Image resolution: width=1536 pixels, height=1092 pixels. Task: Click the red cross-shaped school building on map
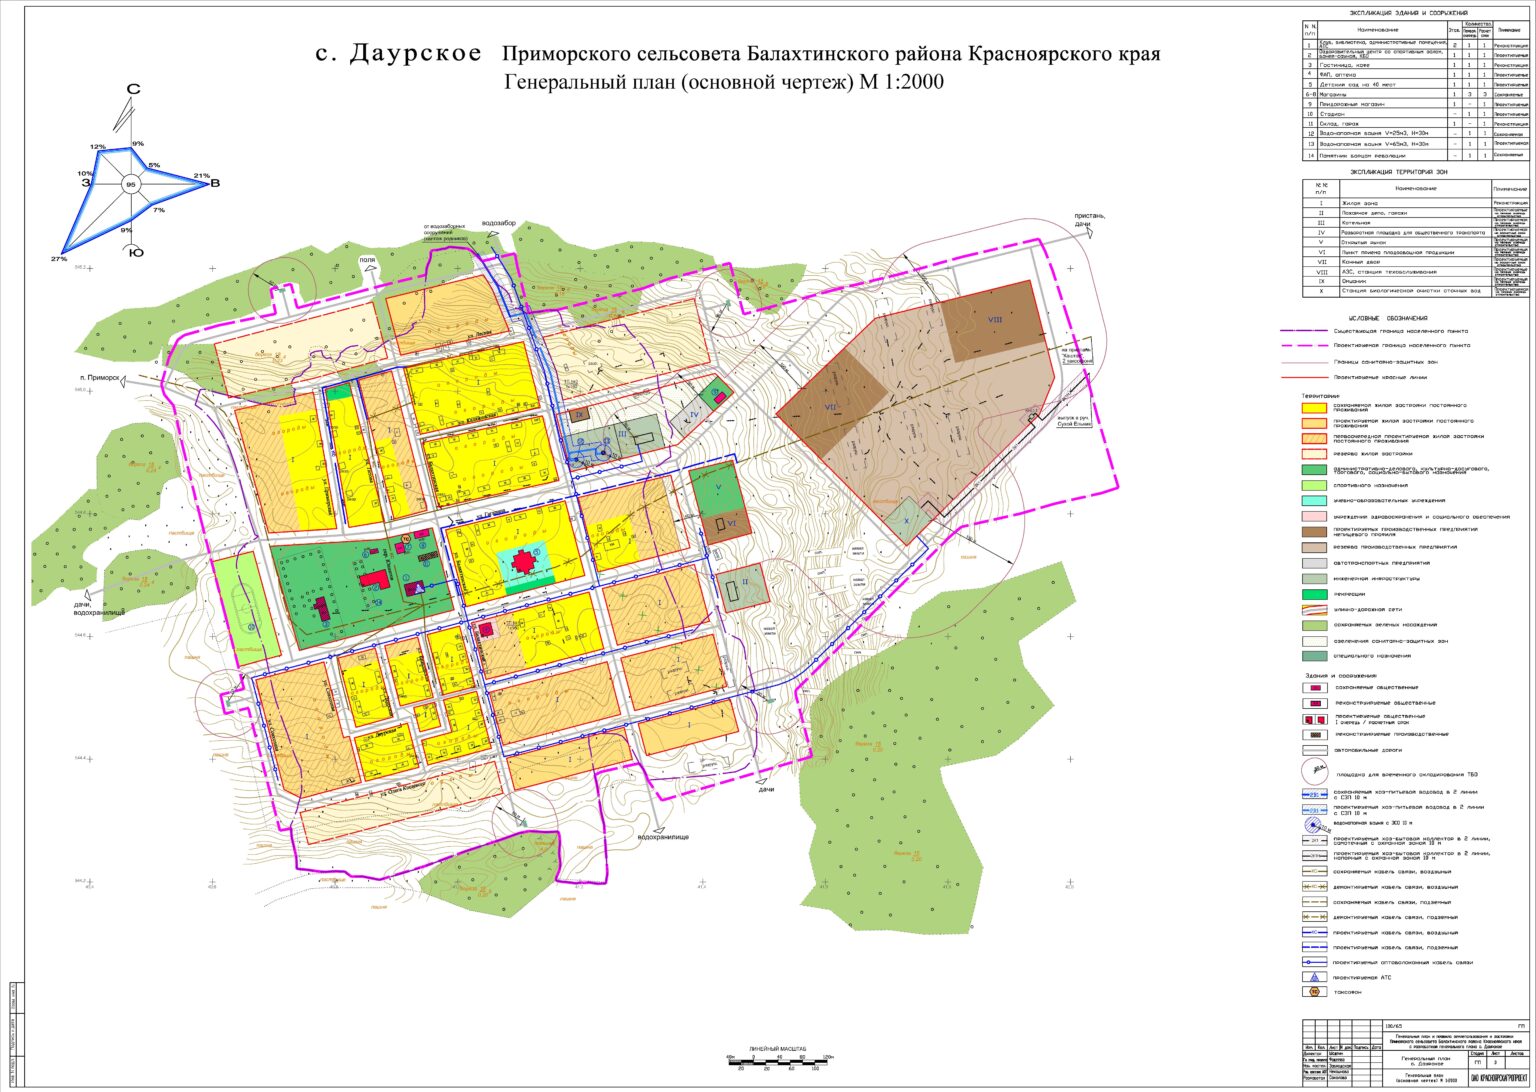(523, 562)
